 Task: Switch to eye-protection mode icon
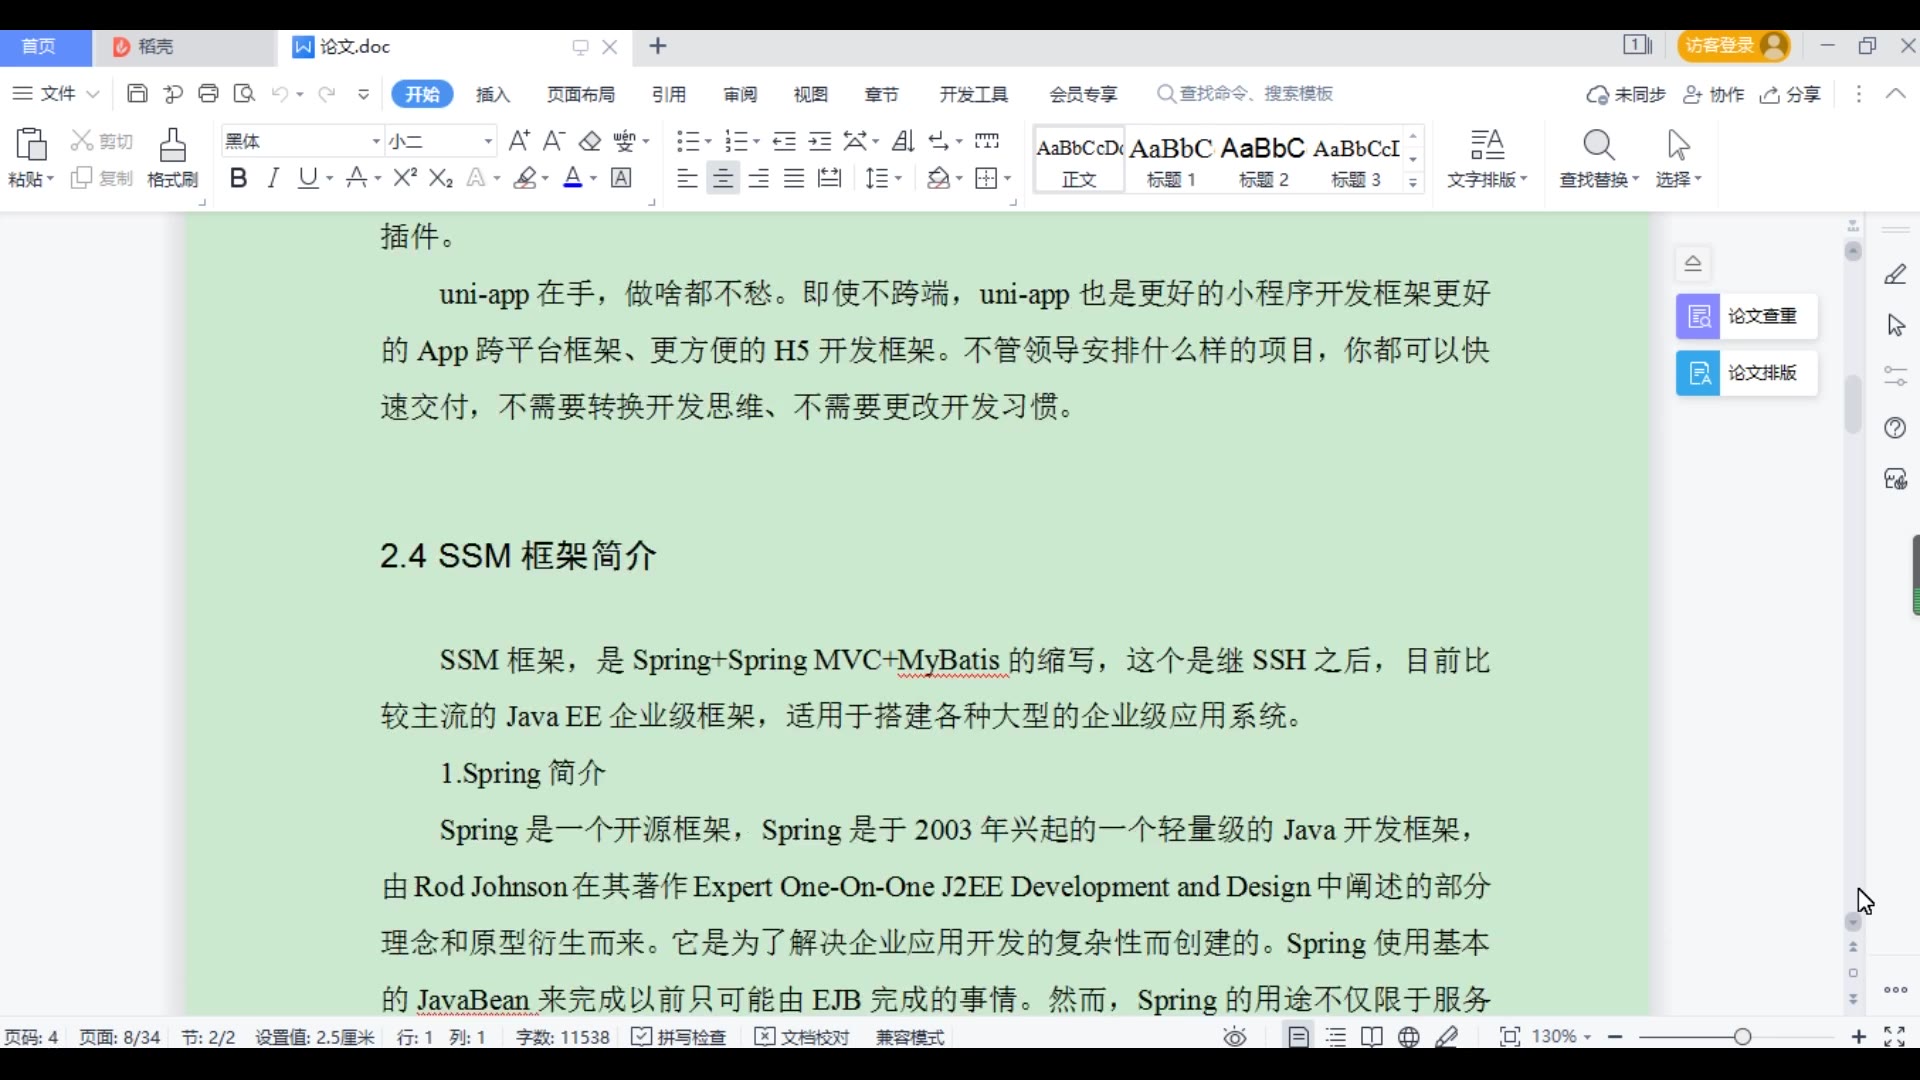[1235, 1037]
